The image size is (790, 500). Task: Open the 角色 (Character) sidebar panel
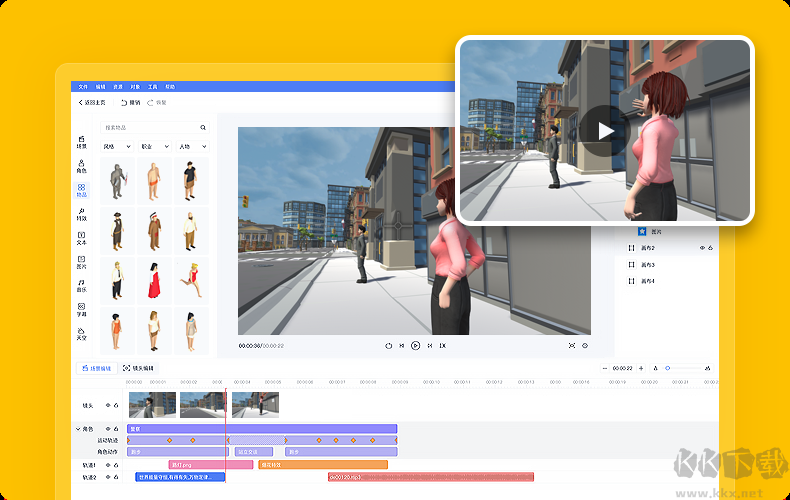[x=82, y=166]
